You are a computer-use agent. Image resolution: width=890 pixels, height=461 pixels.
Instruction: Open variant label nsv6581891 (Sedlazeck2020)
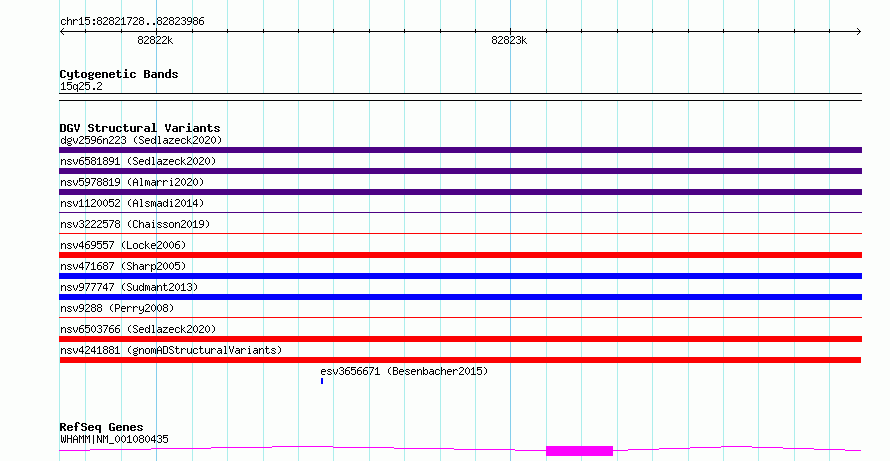[138, 161]
